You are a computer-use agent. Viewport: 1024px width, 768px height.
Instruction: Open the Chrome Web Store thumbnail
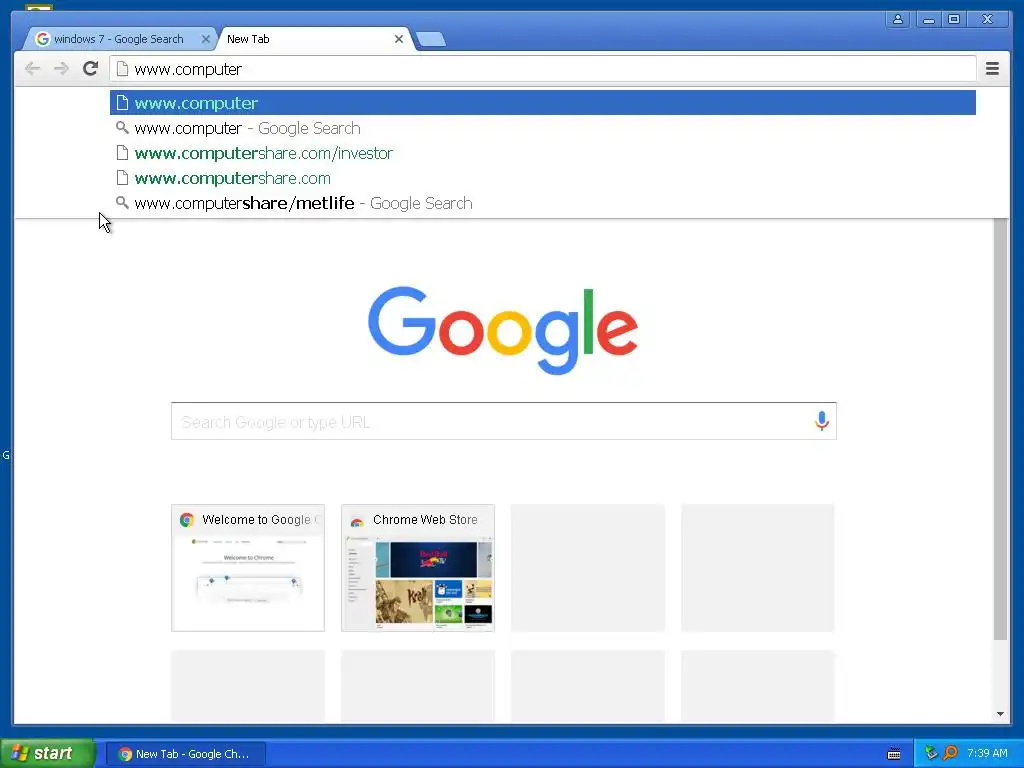[x=418, y=568]
